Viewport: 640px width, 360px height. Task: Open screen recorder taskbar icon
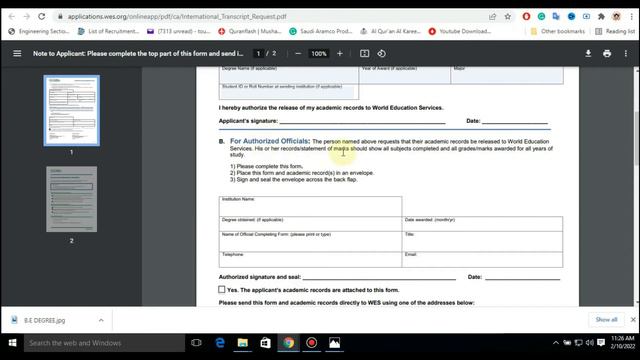click(311, 343)
